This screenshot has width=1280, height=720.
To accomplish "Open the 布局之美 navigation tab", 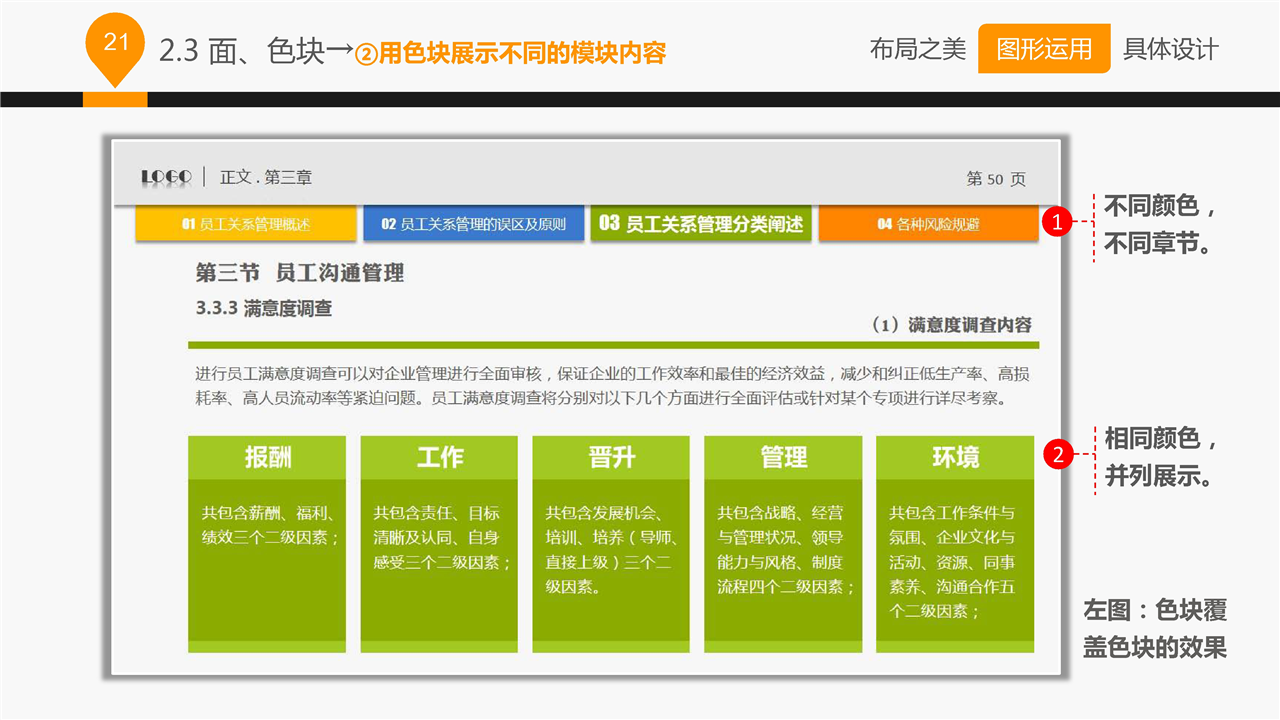I will [x=917, y=49].
